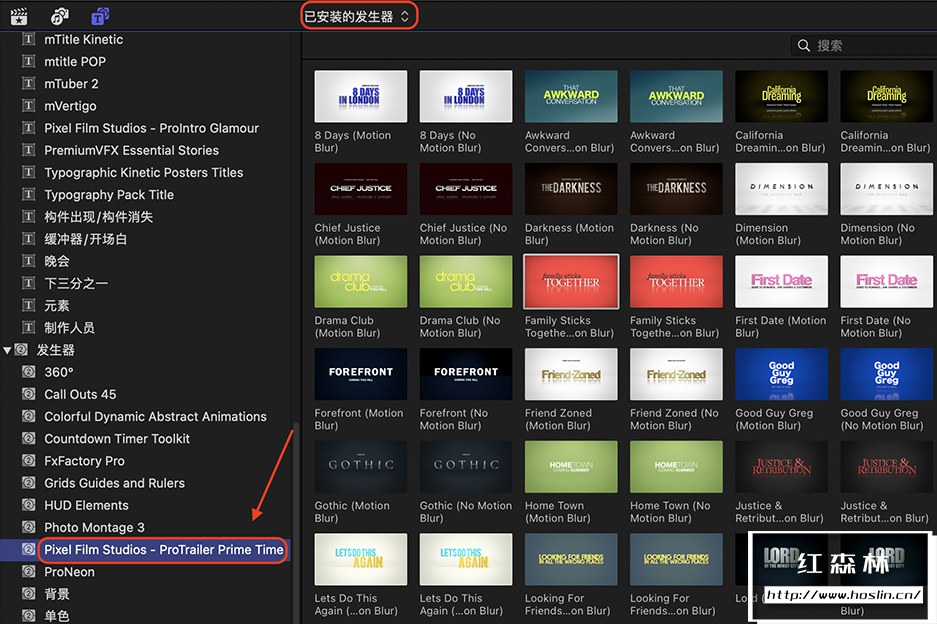Select First Date (No Motion Blur) thumbnail
The image size is (937, 624).
(886, 282)
